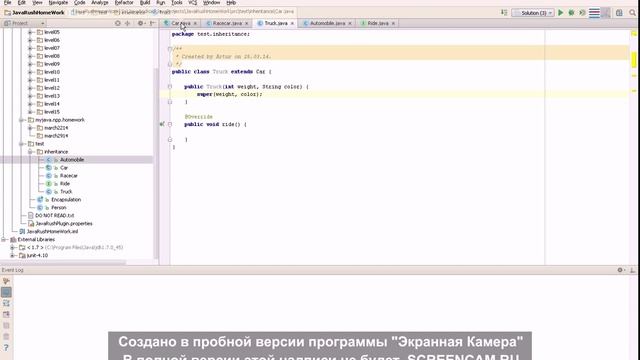Image resolution: width=640 pixels, height=360 pixels.
Task: Click the fourth Event Log sidebar icon
Action: pyautogui.click(x=6, y=314)
